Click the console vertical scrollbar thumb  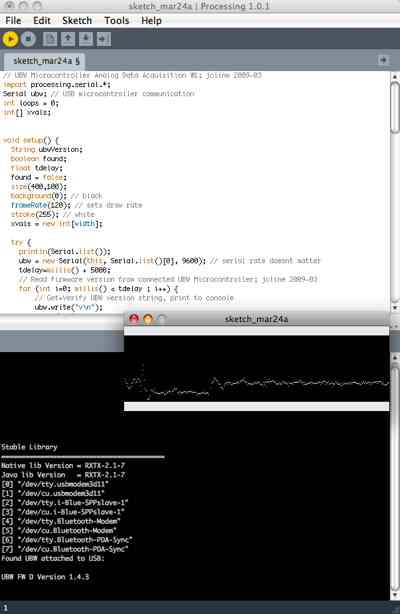point(395,478)
